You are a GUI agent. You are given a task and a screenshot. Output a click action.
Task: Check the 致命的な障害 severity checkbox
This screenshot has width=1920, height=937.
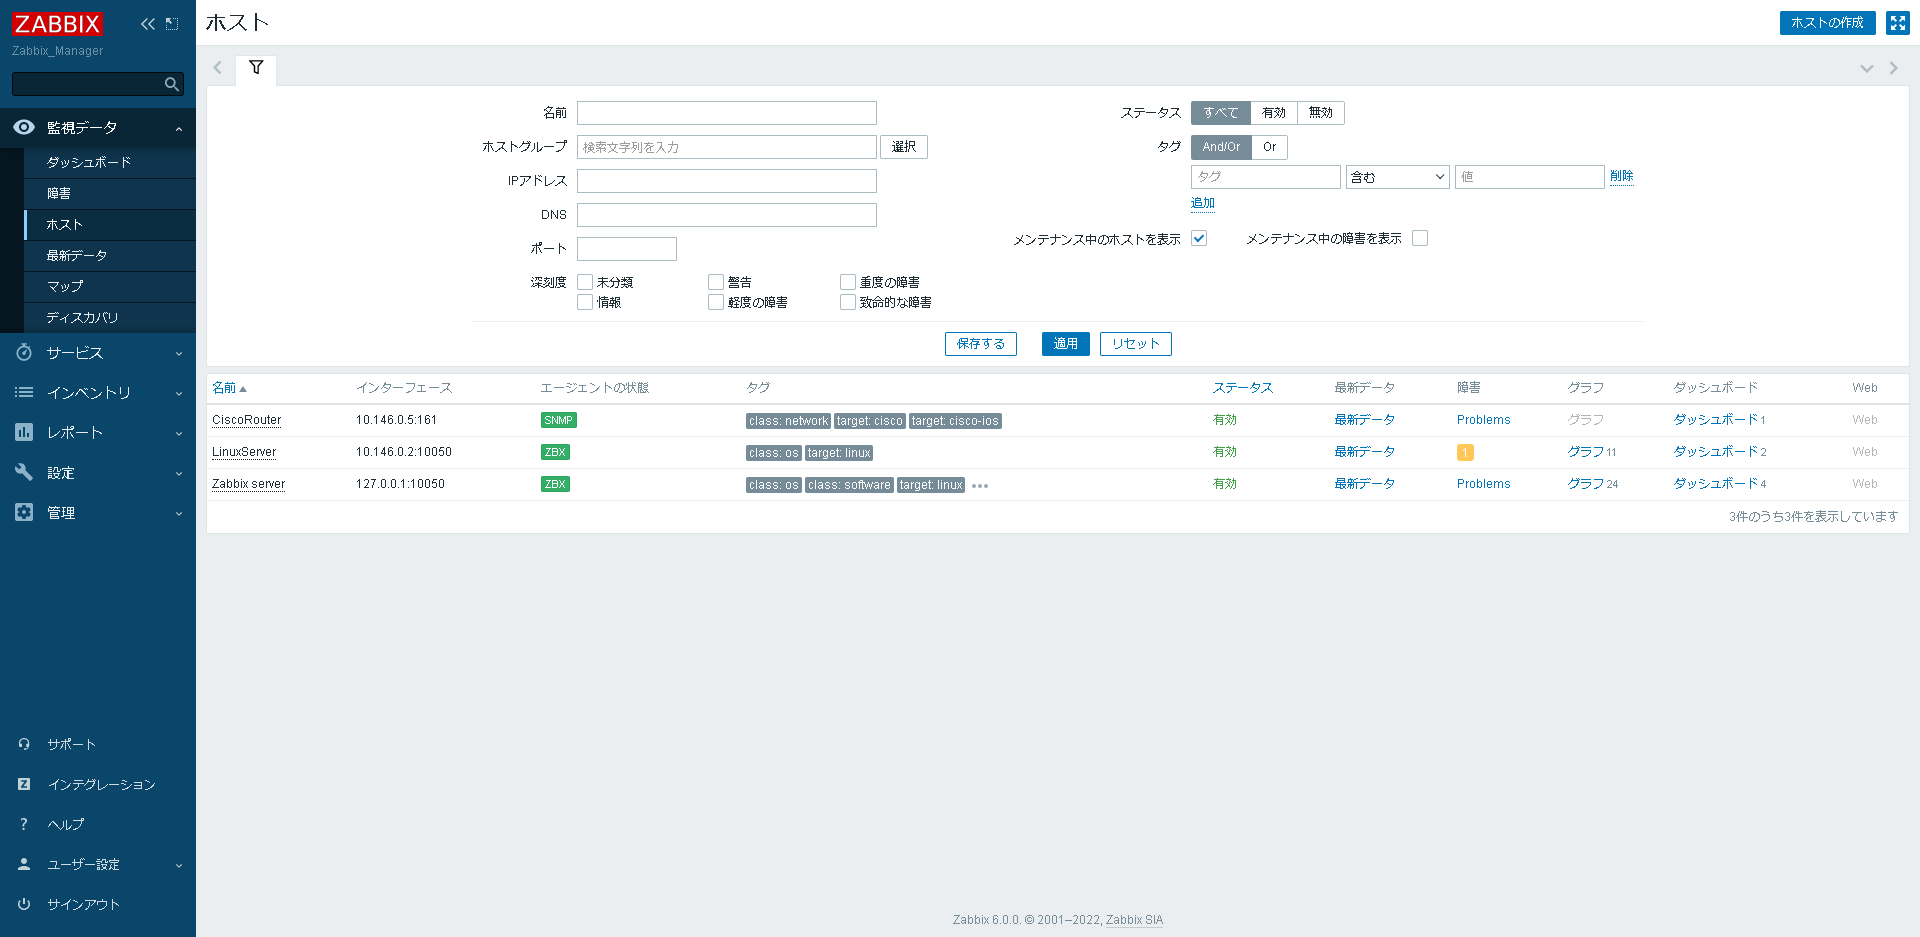(x=848, y=302)
